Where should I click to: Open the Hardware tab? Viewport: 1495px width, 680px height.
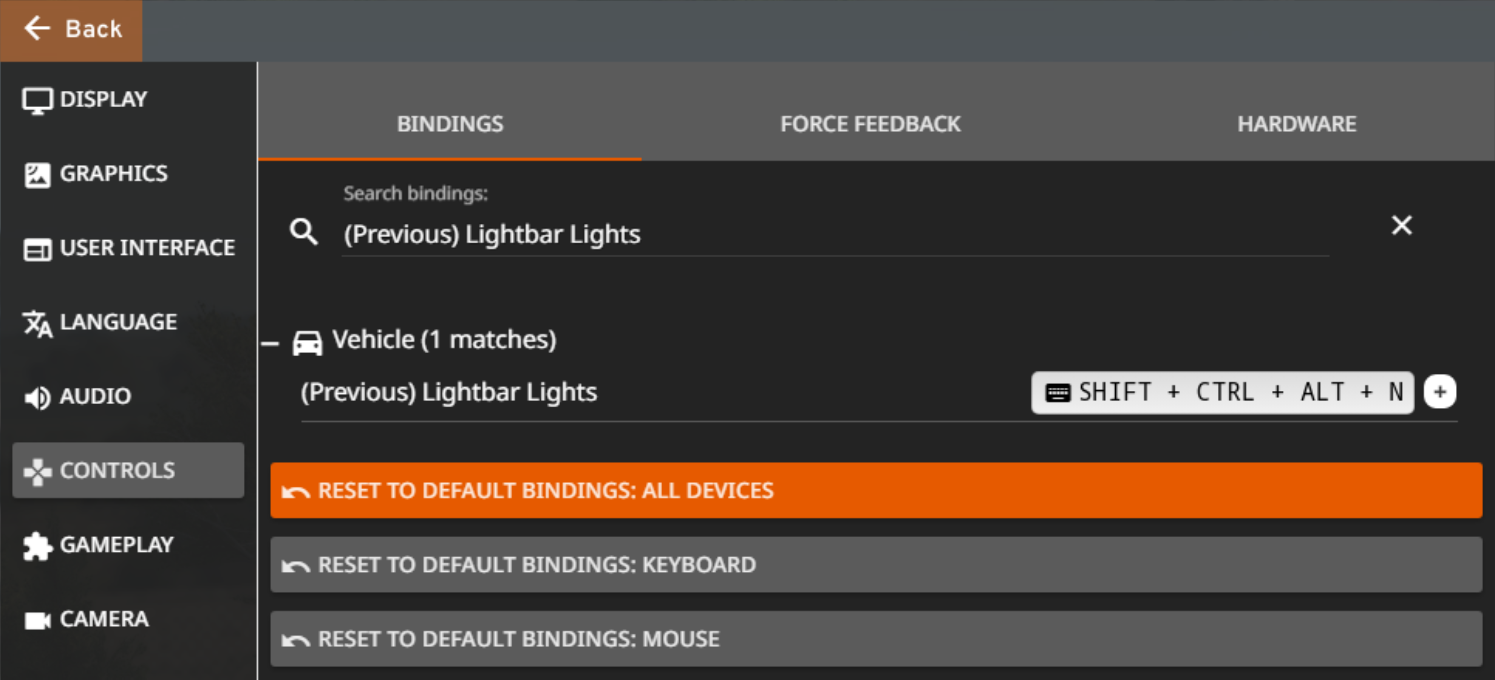click(x=1296, y=124)
